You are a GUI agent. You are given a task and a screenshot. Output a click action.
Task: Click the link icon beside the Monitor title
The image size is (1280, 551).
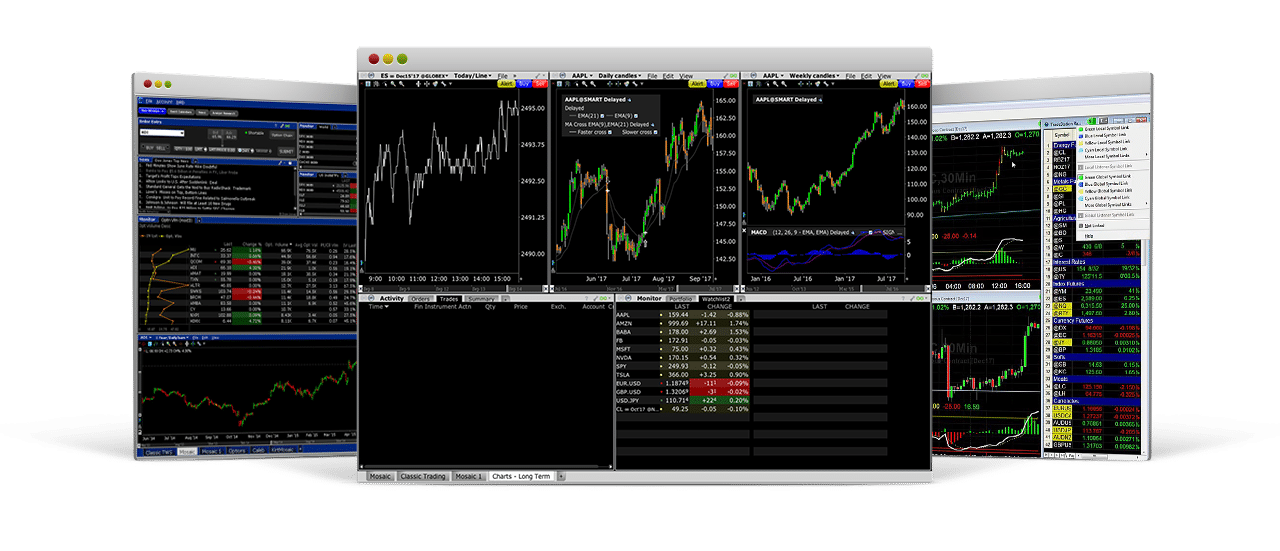click(628, 298)
